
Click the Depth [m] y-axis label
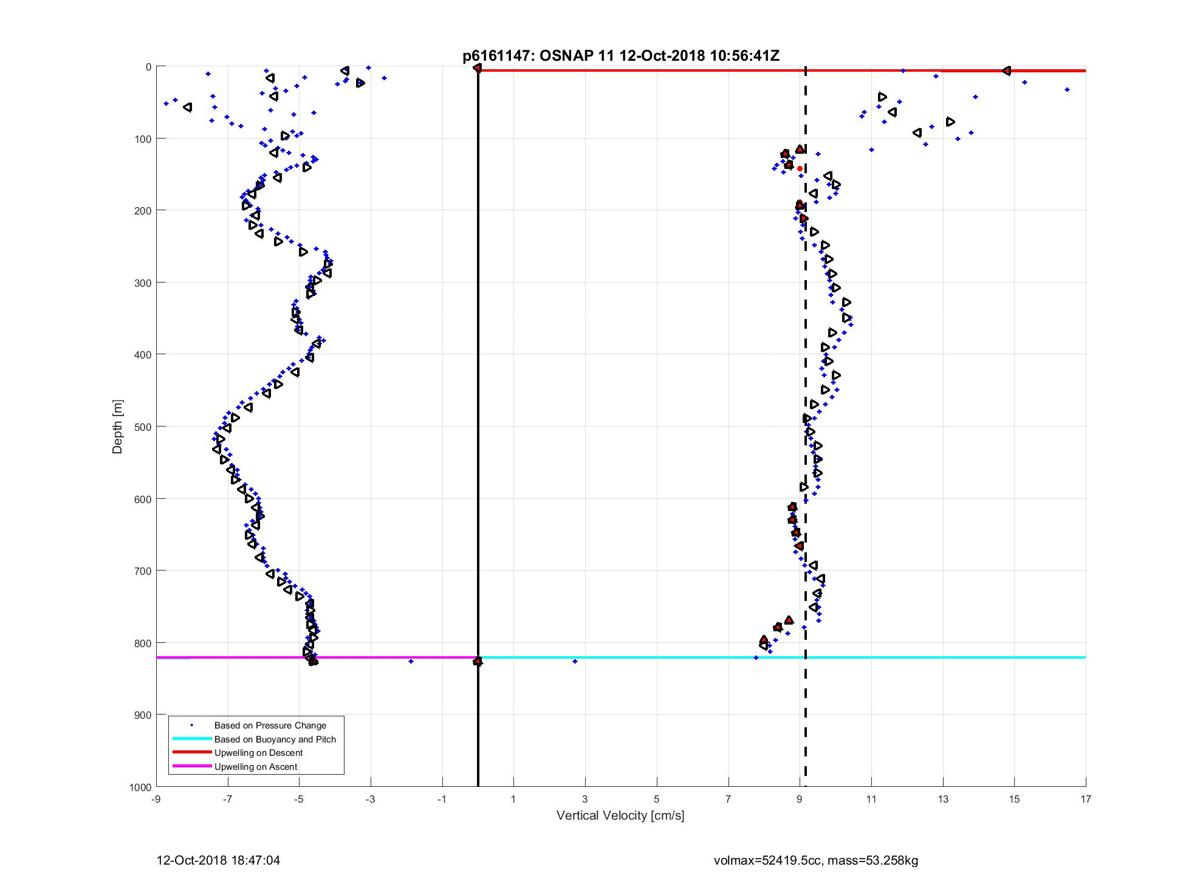click(x=118, y=427)
